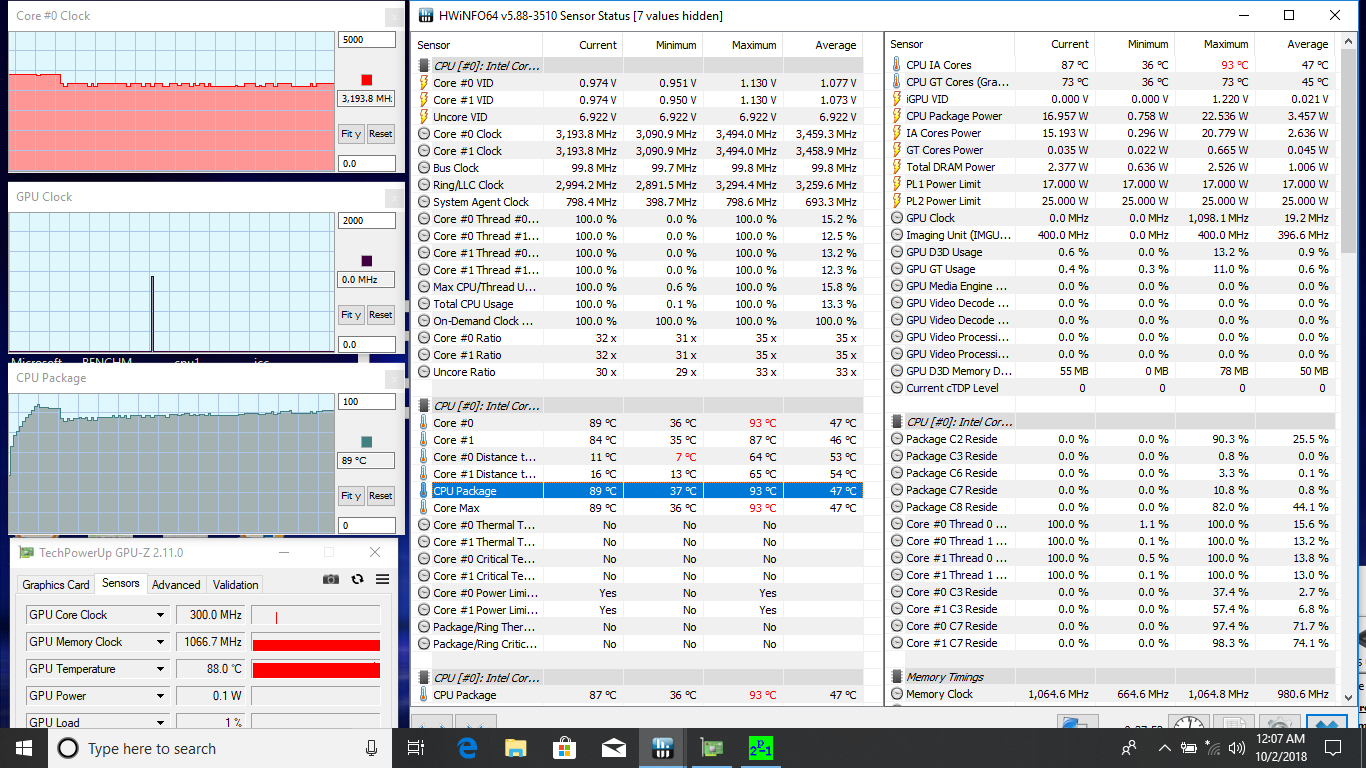Click Fit y in CPU Package graph window

click(x=351, y=496)
